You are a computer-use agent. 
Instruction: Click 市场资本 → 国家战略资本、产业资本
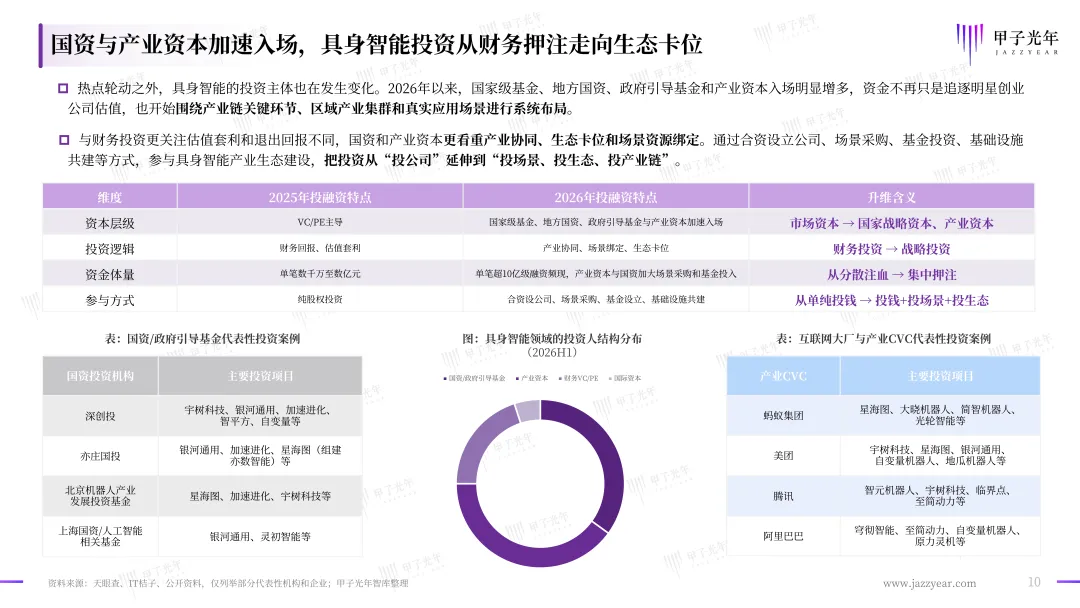891,223
